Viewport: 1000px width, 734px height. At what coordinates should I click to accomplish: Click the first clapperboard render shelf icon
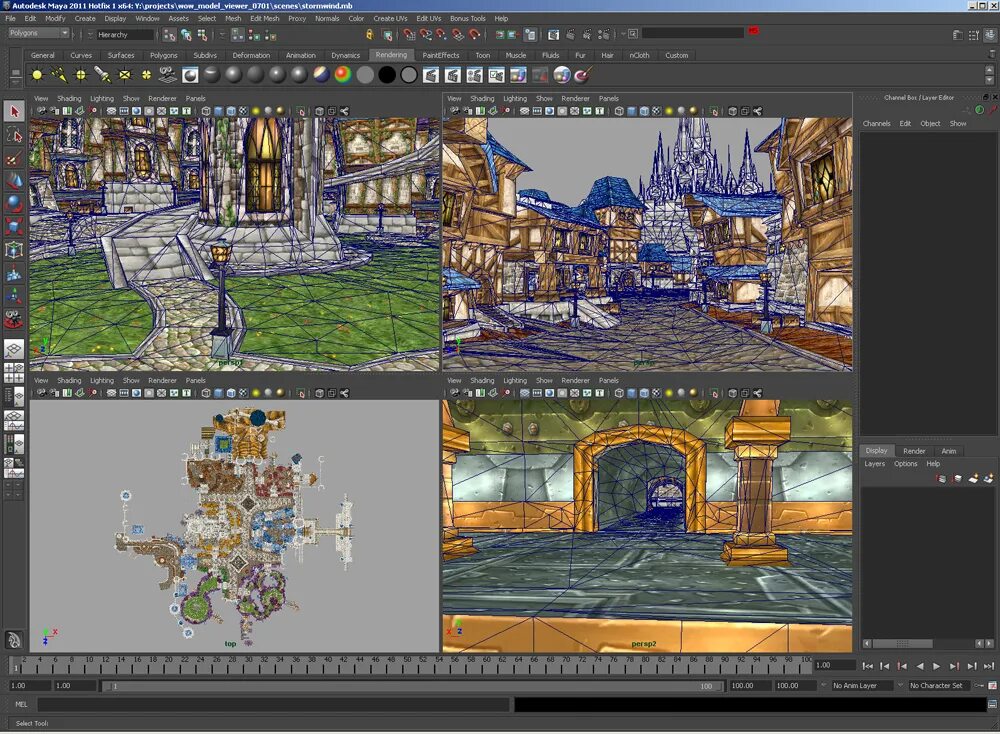[x=431, y=75]
